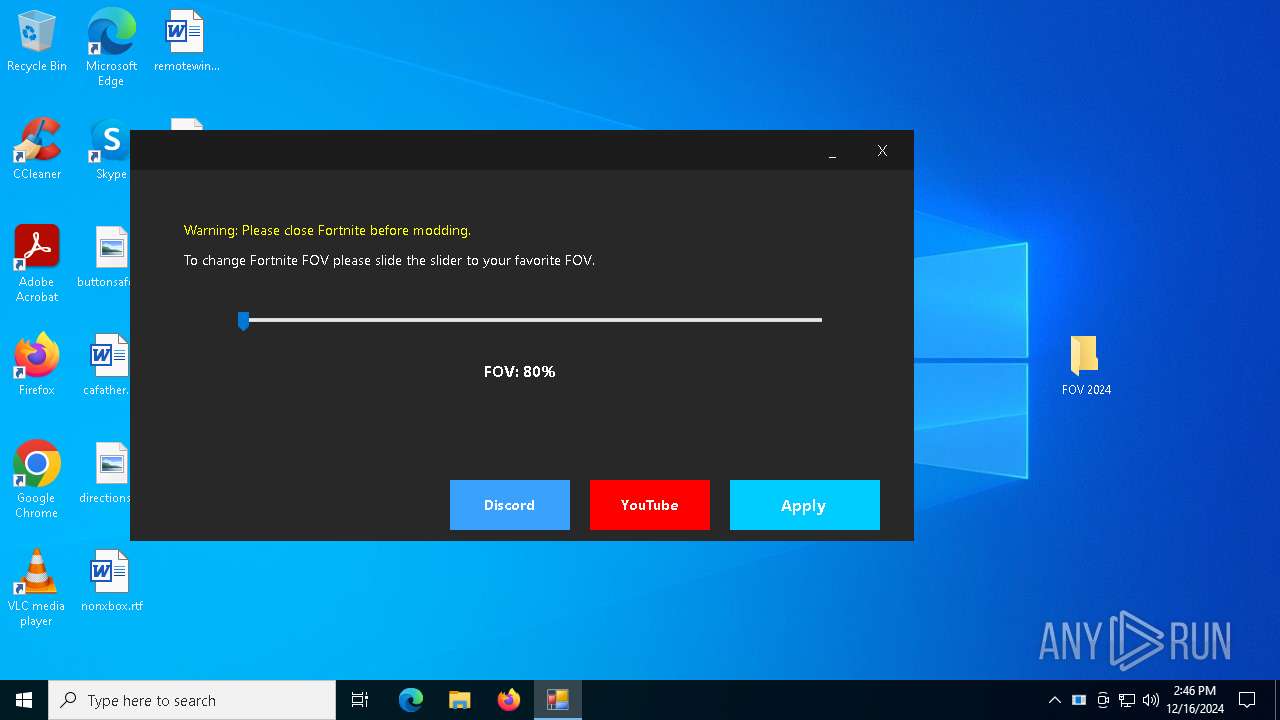Launch VLC media player shortcut
The height and width of the screenshot is (720, 1280).
click(x=37, y=588)
